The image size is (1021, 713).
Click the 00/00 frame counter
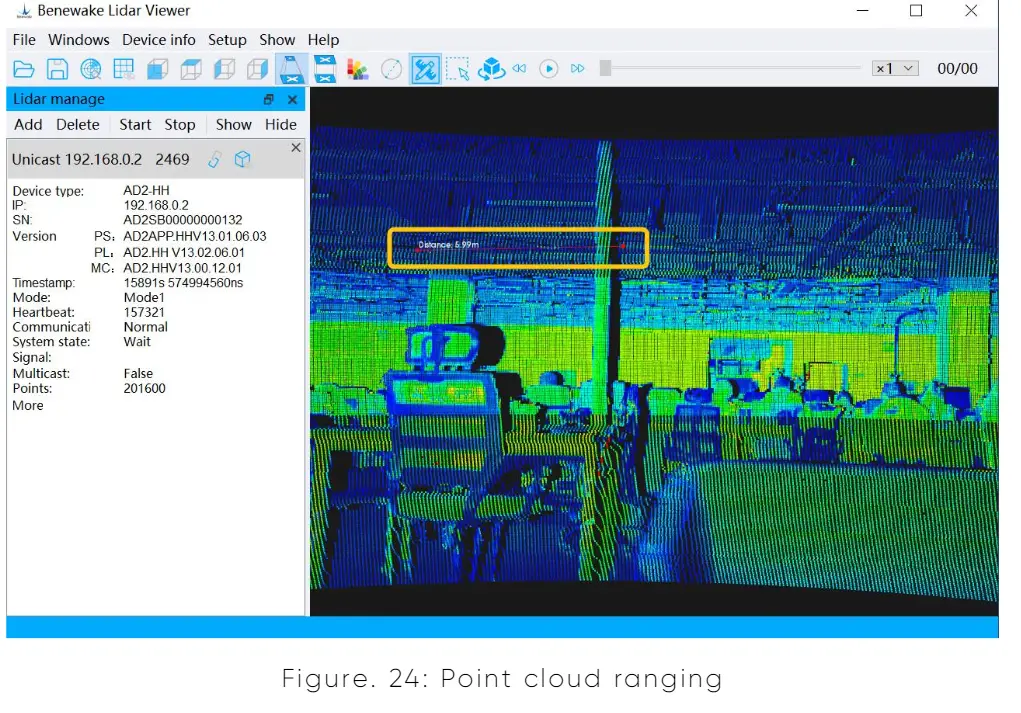[x=957, y=68]
